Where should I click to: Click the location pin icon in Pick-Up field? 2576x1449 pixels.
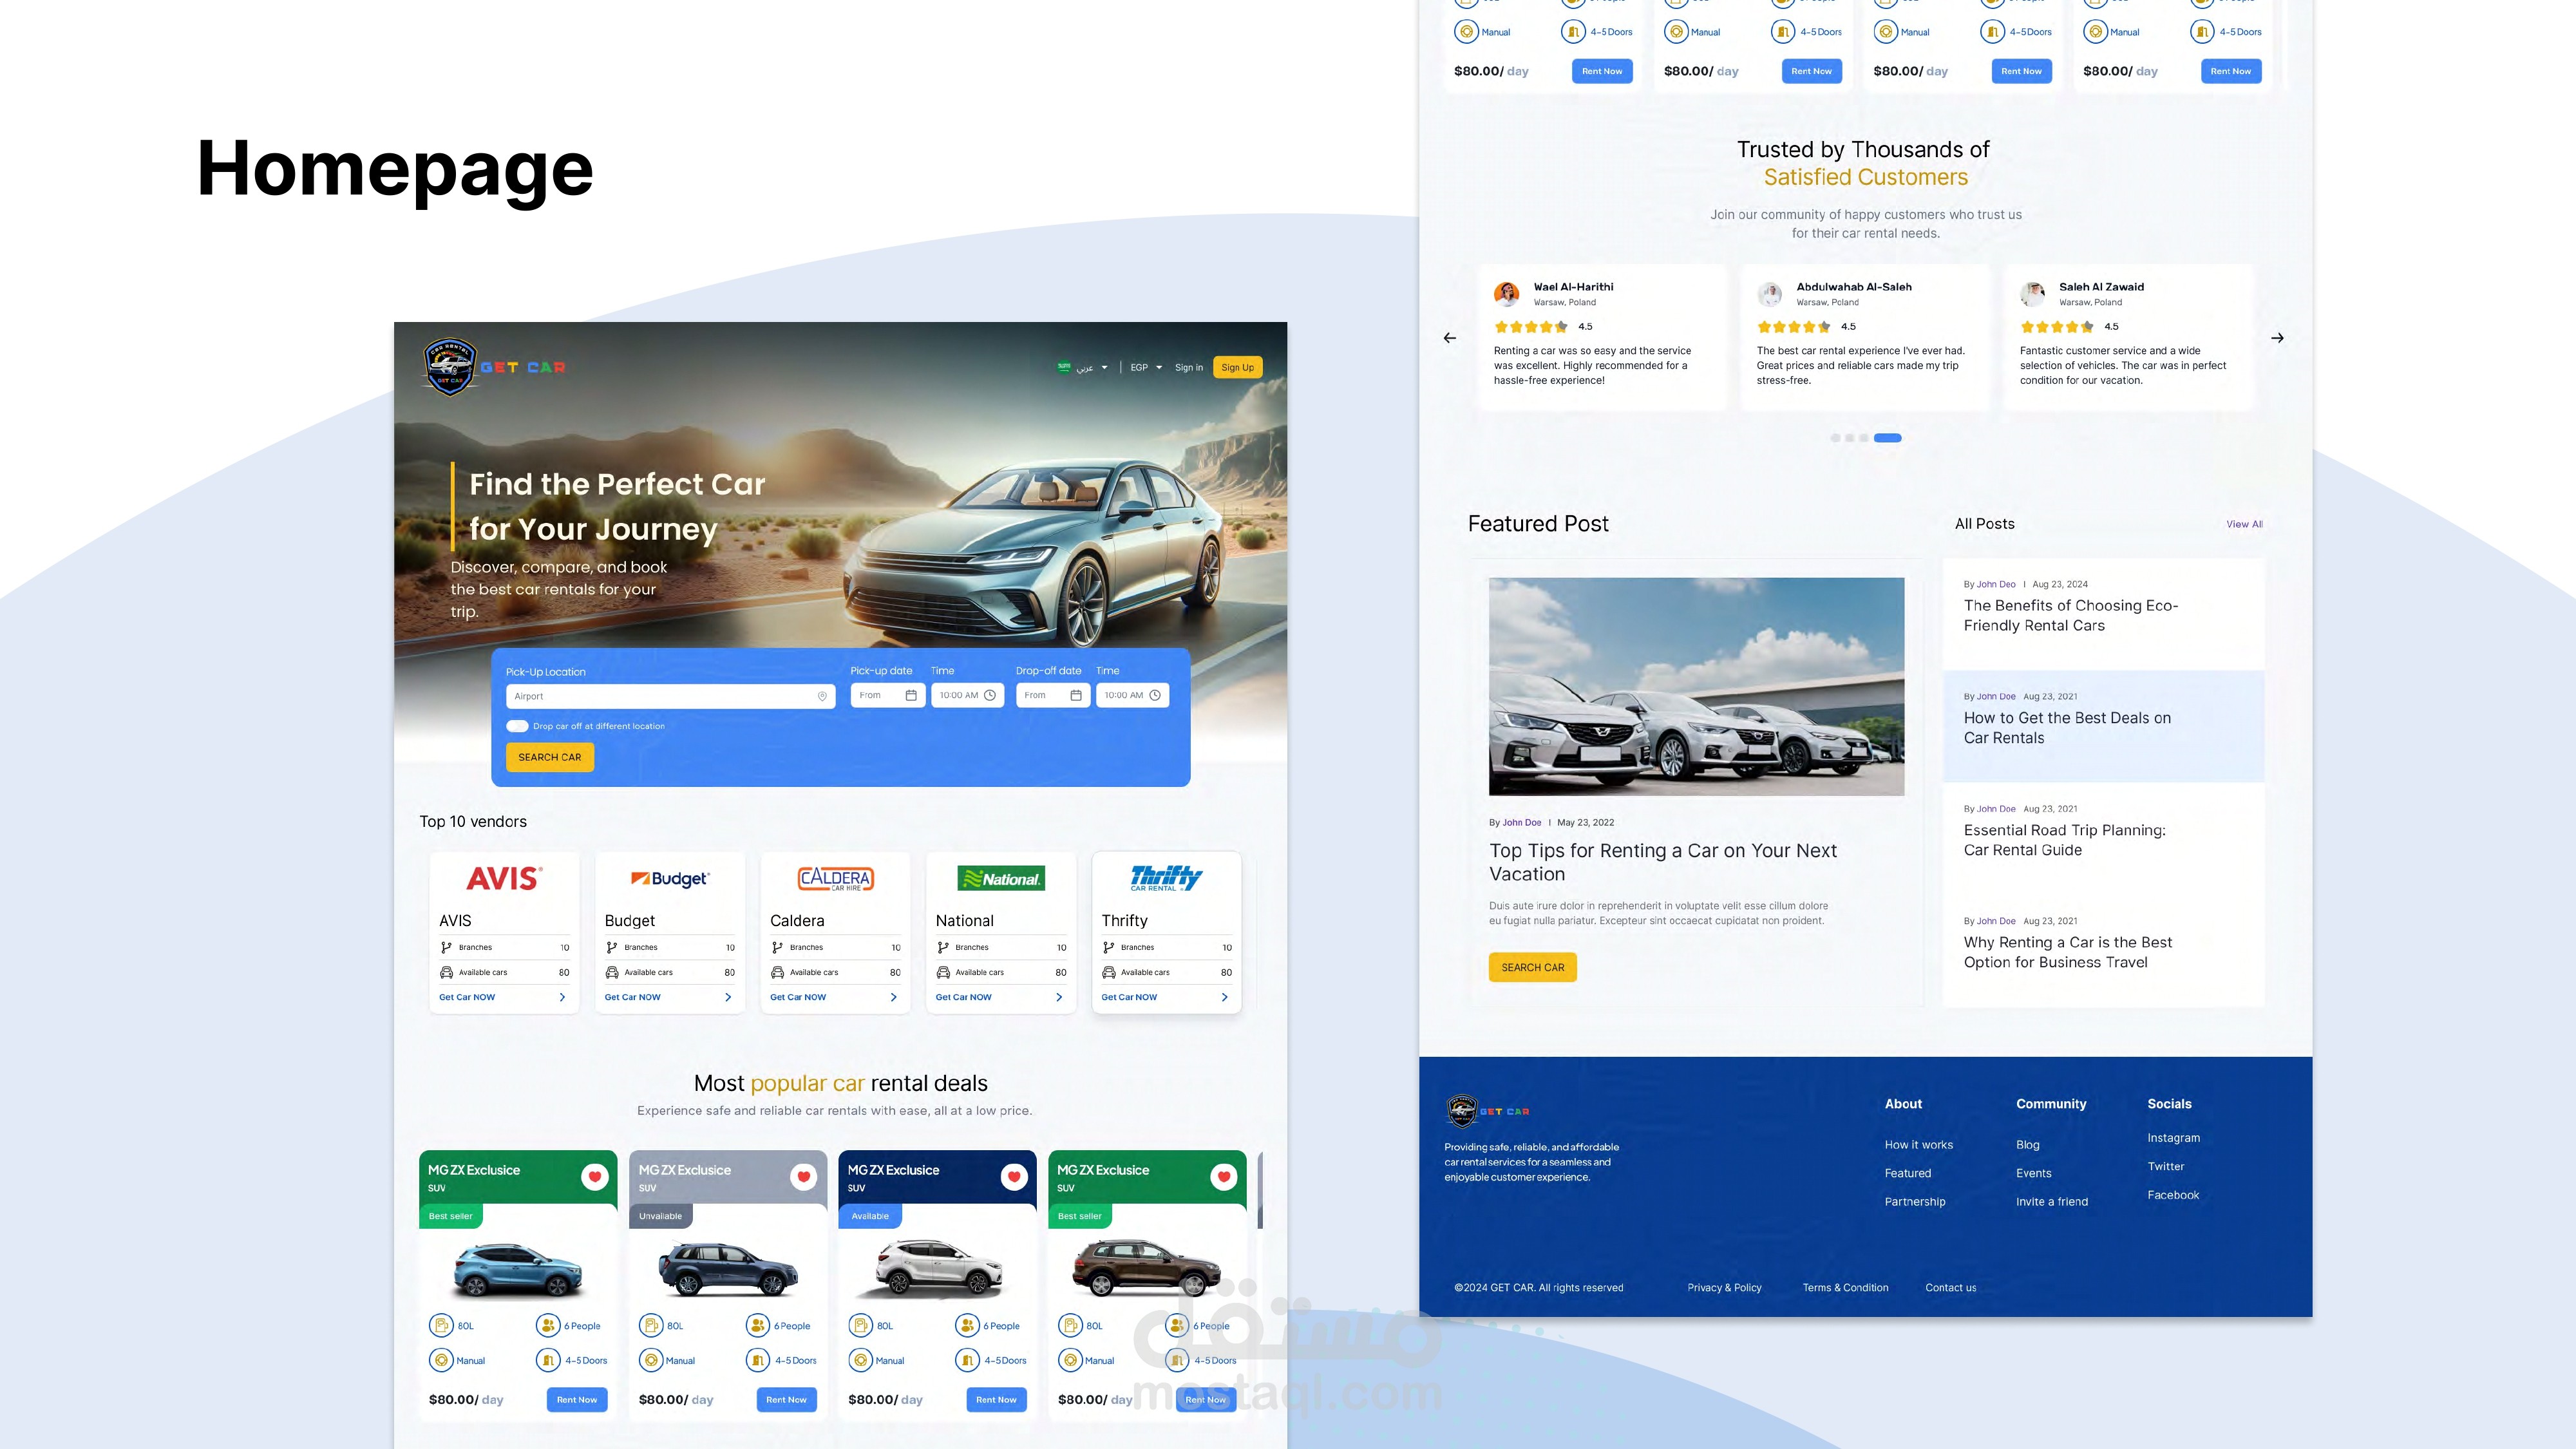[x=822, y=696]
